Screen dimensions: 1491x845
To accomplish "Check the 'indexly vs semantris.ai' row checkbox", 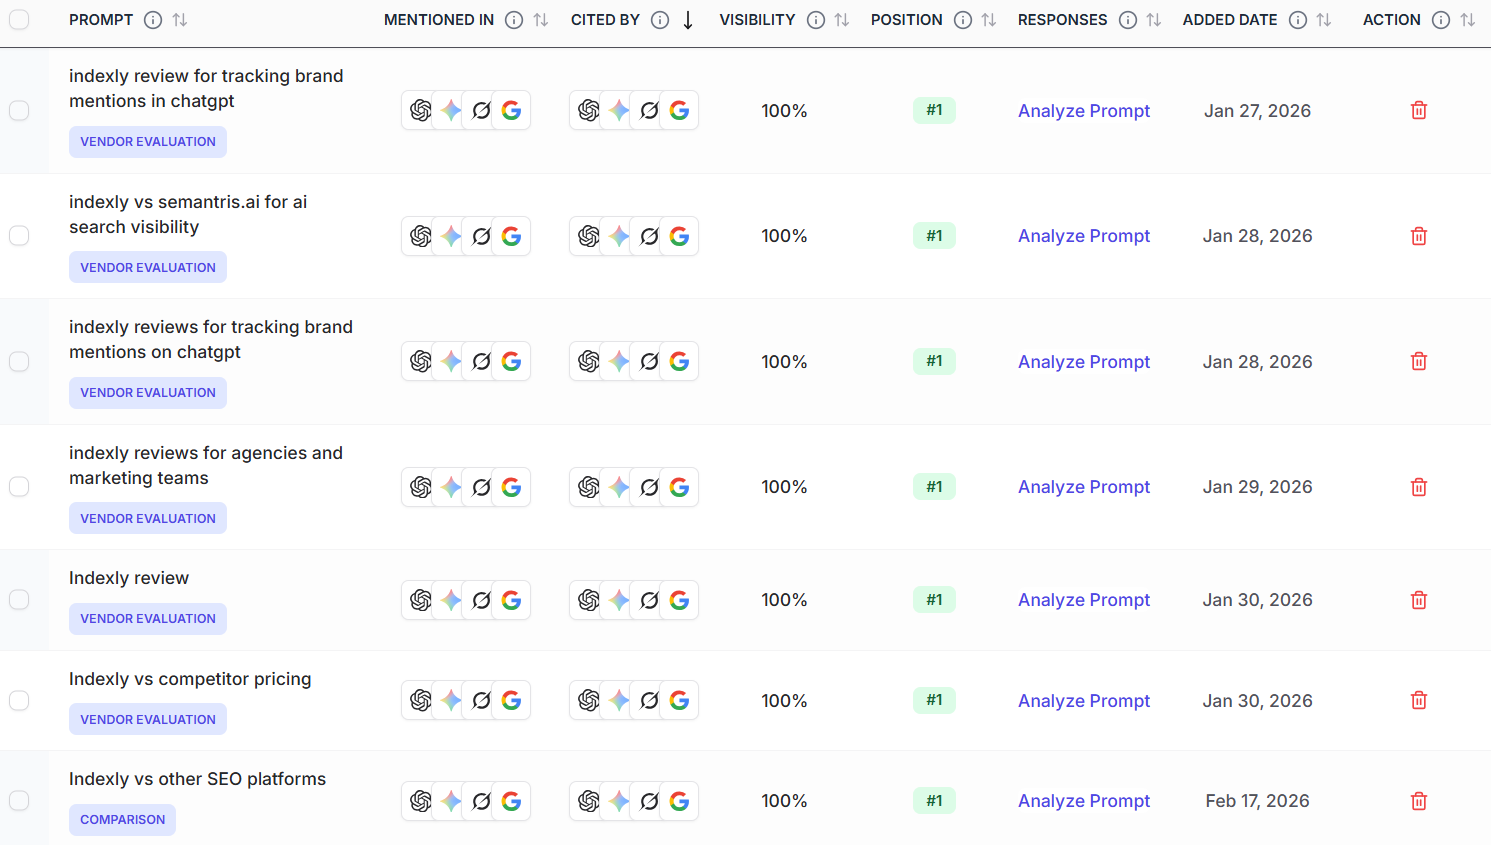I will (19, 235).
